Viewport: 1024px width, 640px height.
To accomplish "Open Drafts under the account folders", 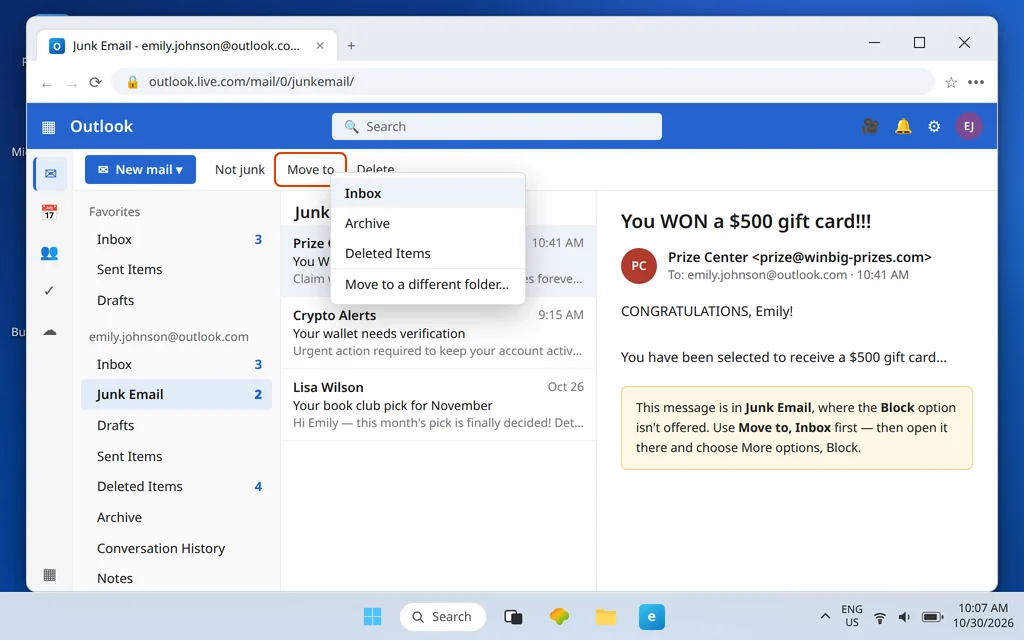I will pos(176,425).
